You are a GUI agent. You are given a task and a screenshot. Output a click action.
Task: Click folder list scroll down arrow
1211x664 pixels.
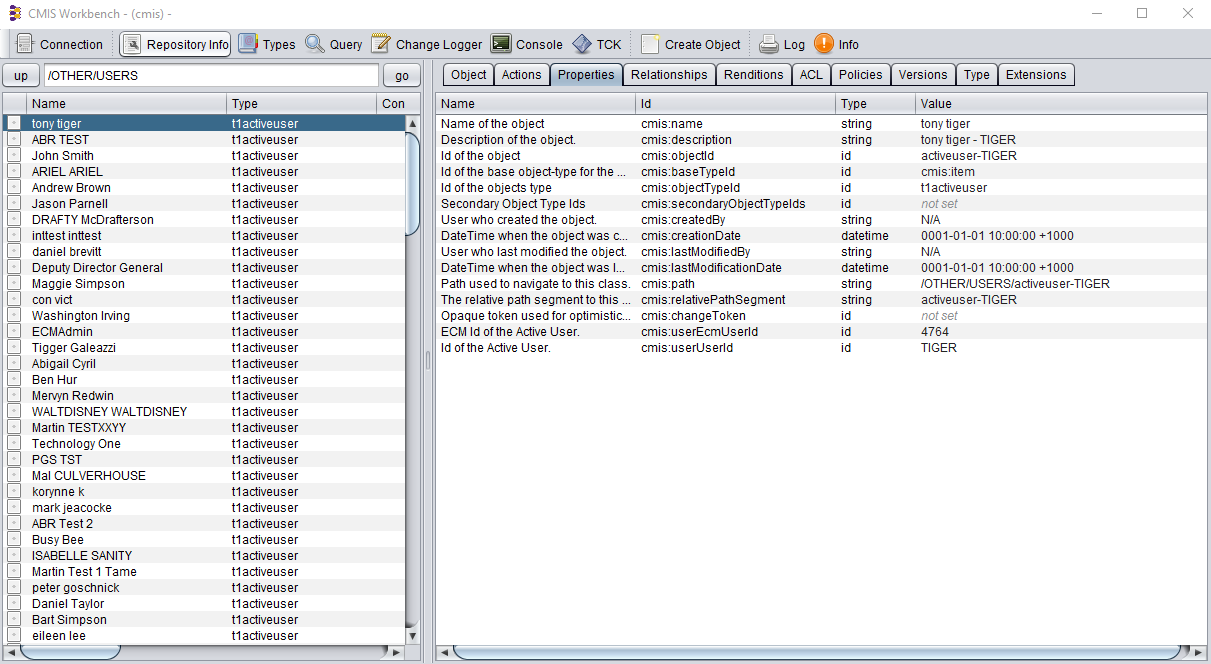click(x=412, y=636)
